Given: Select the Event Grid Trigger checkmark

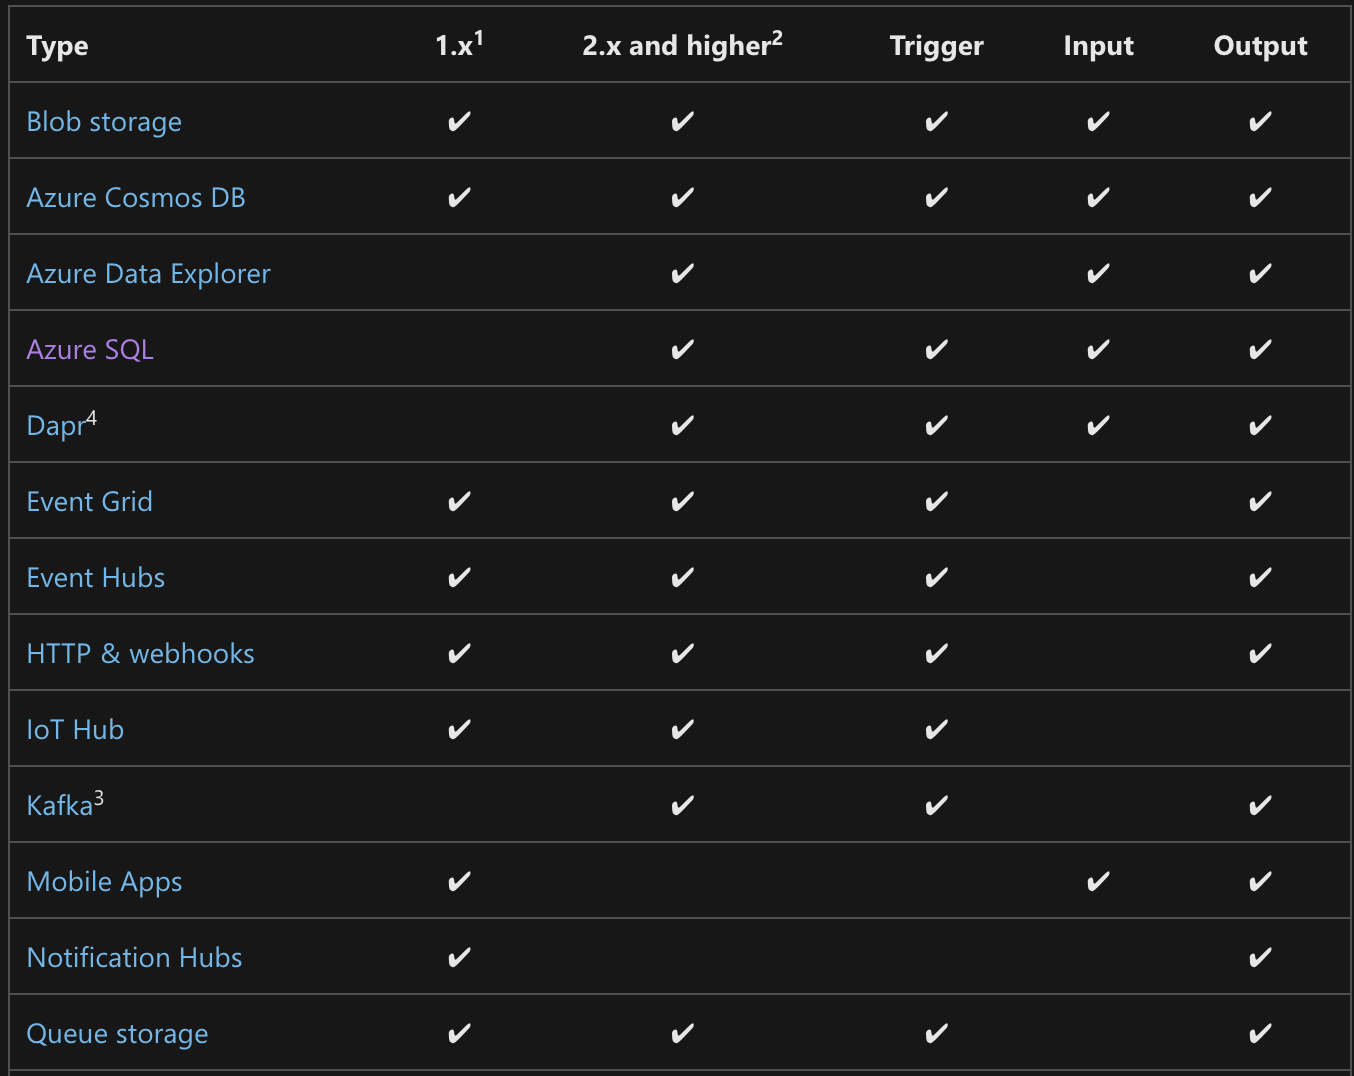Looking at the screenshot, I should click(937, 502).
